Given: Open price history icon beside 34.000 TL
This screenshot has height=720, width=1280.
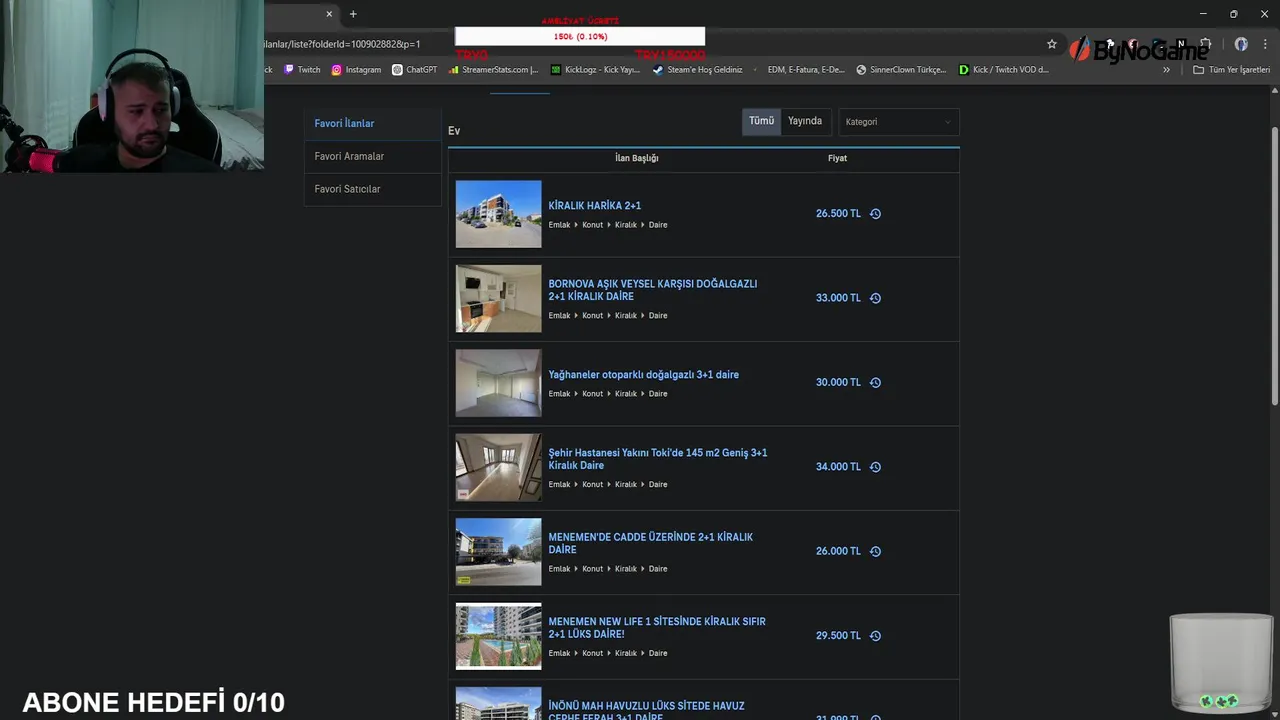Looking at the screenshot, I should tap(875, 467).
